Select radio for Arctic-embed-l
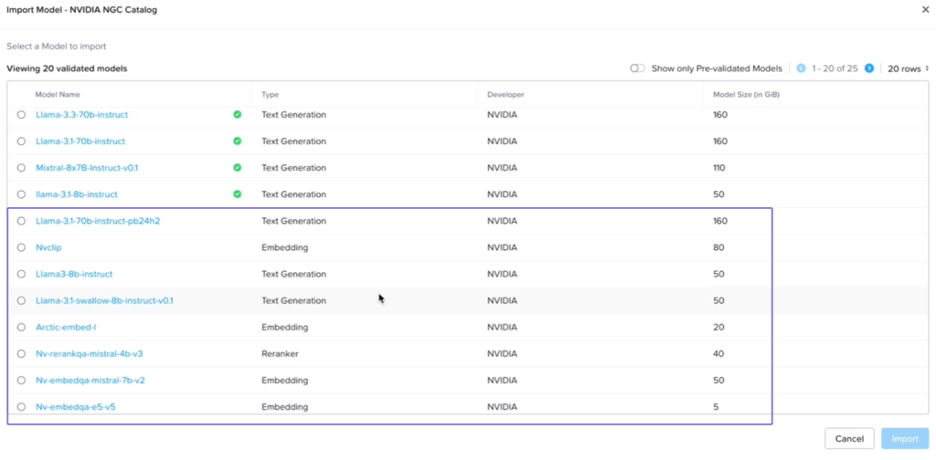This screenshot has height=460, width=936. (x=21, y=327)
